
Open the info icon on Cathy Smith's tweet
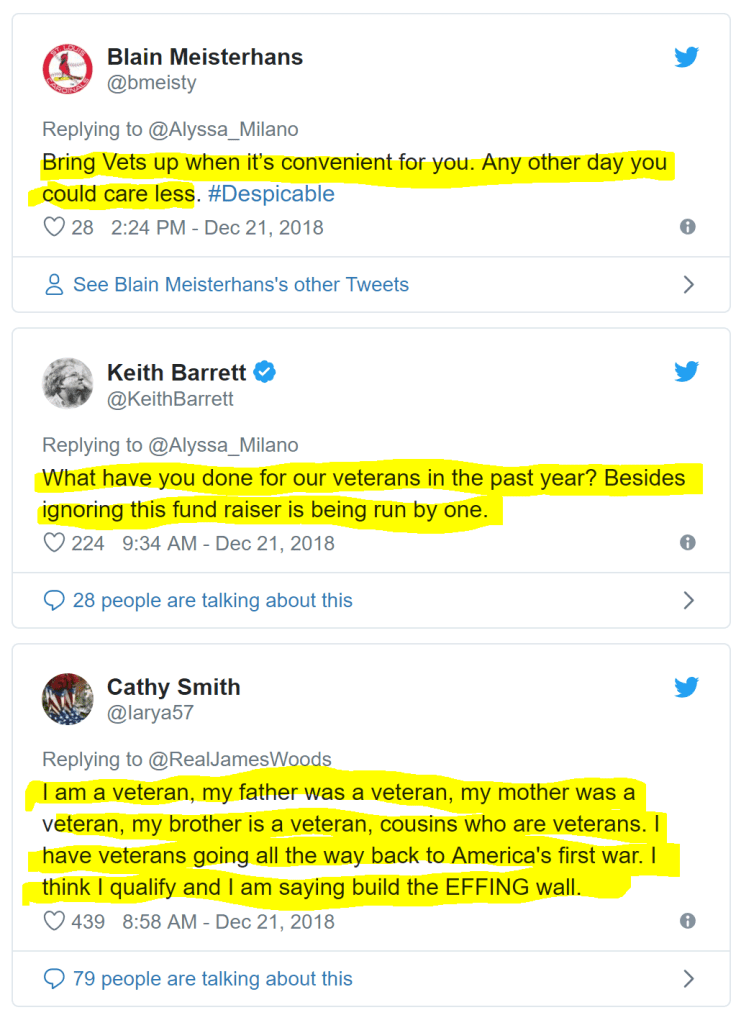pos(687,921)
